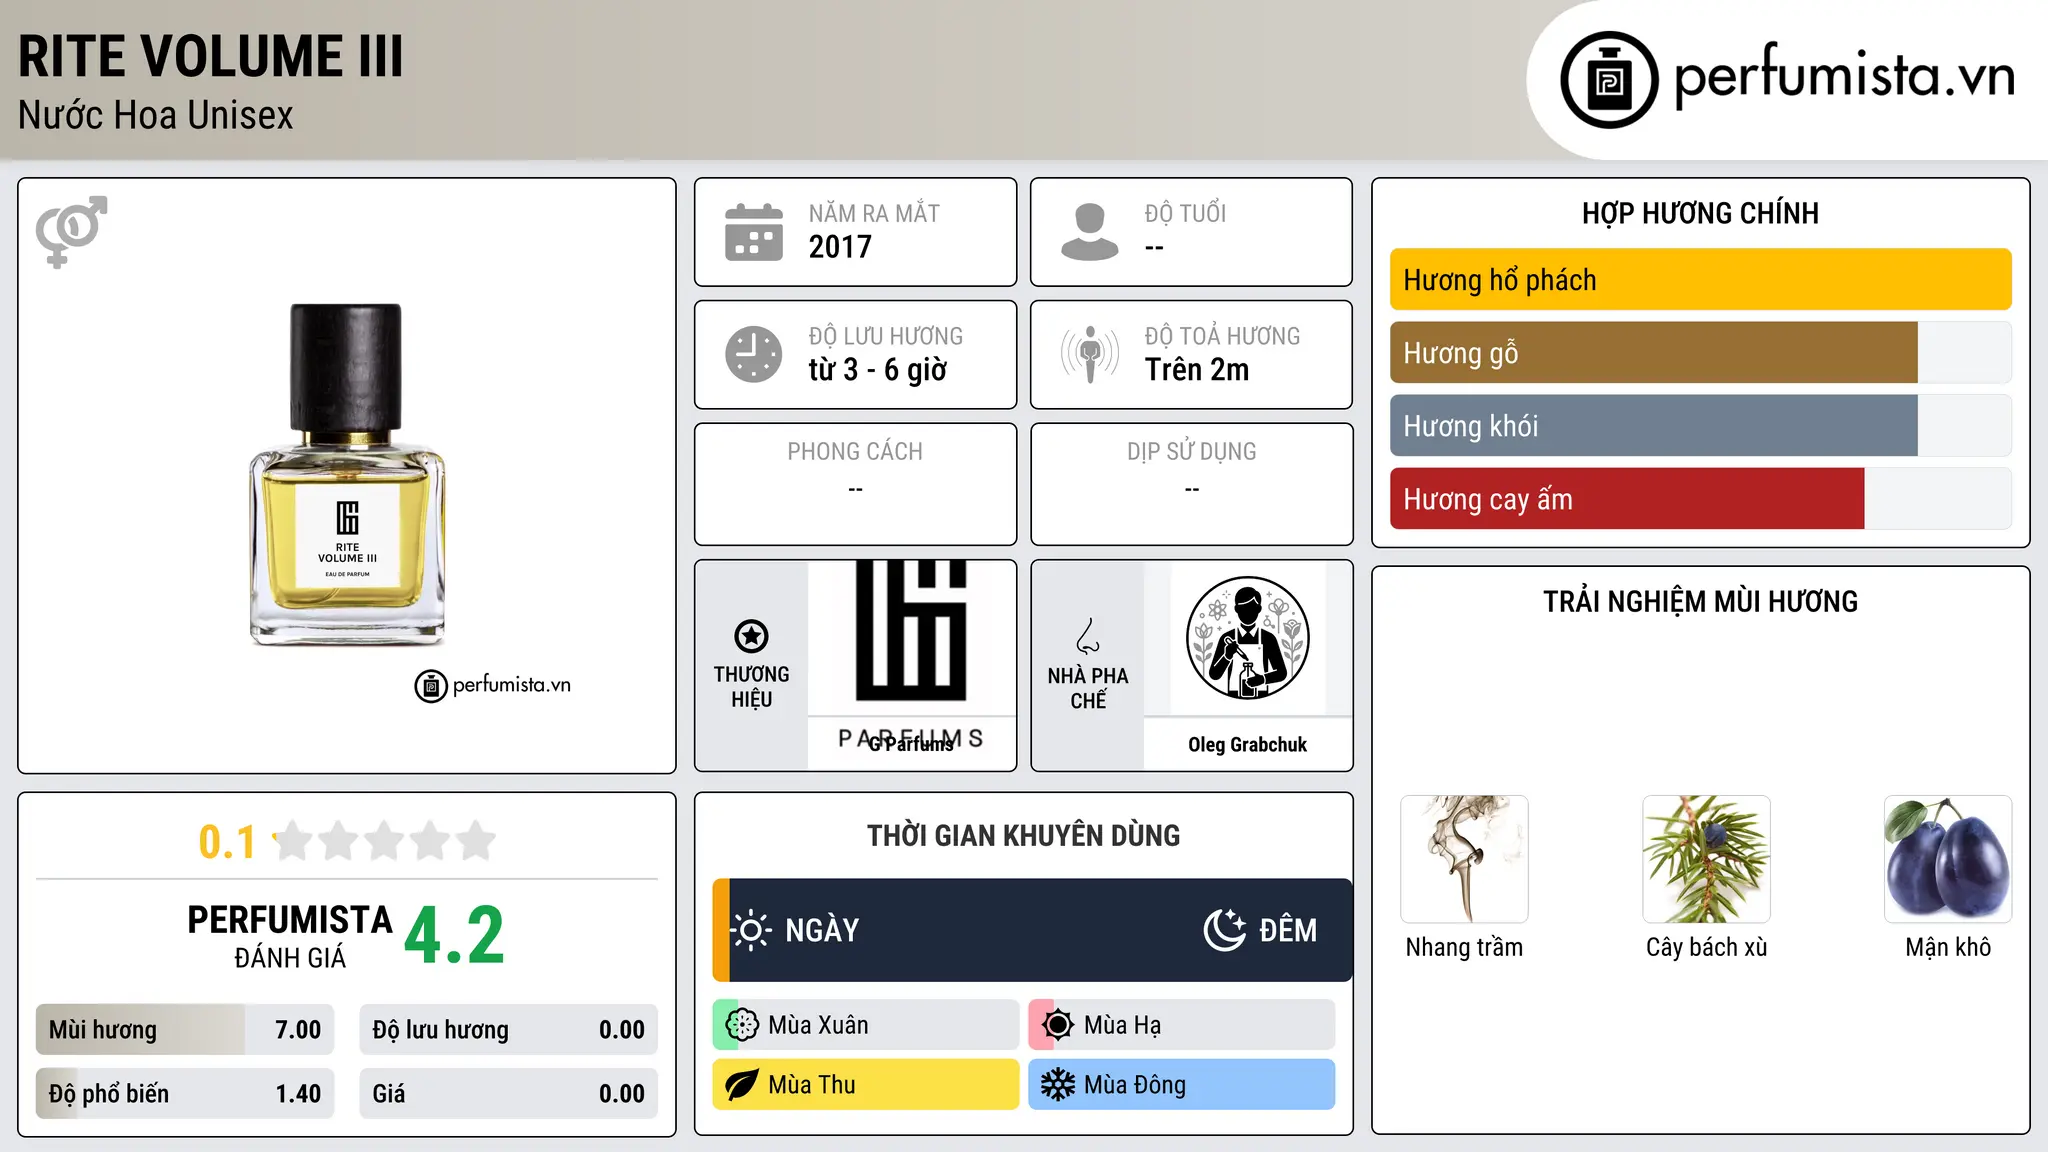The image size is (2048, 1152).
Task: Click the Perfumista score 4.2
Action: (x=455, y=936)
